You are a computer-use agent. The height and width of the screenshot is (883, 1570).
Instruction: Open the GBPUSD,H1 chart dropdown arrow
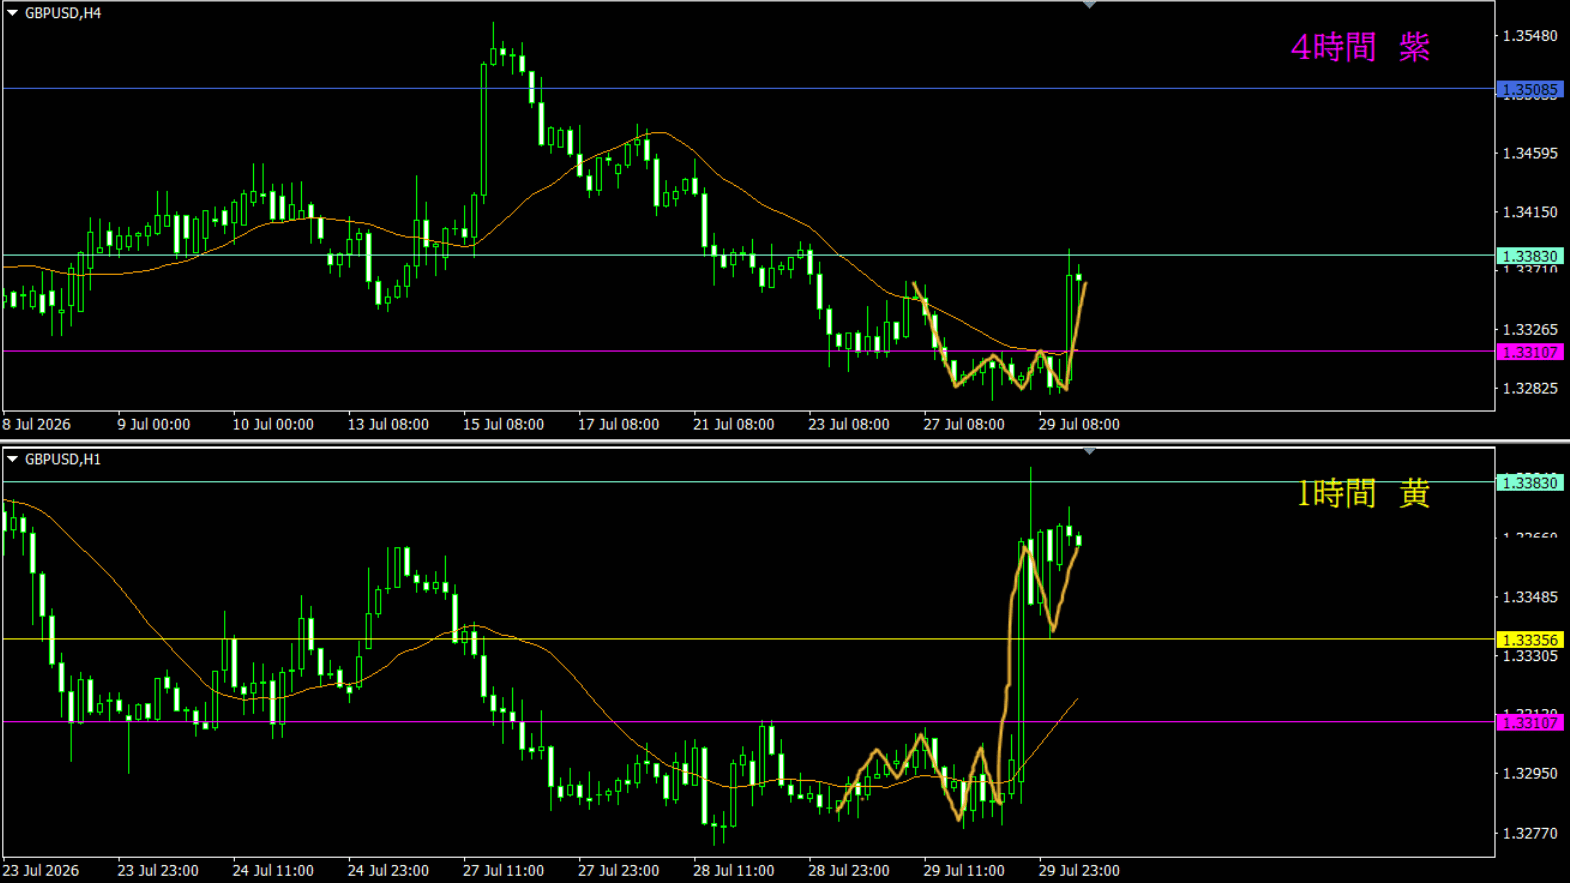pyautogui.click(x=12, y=459)
